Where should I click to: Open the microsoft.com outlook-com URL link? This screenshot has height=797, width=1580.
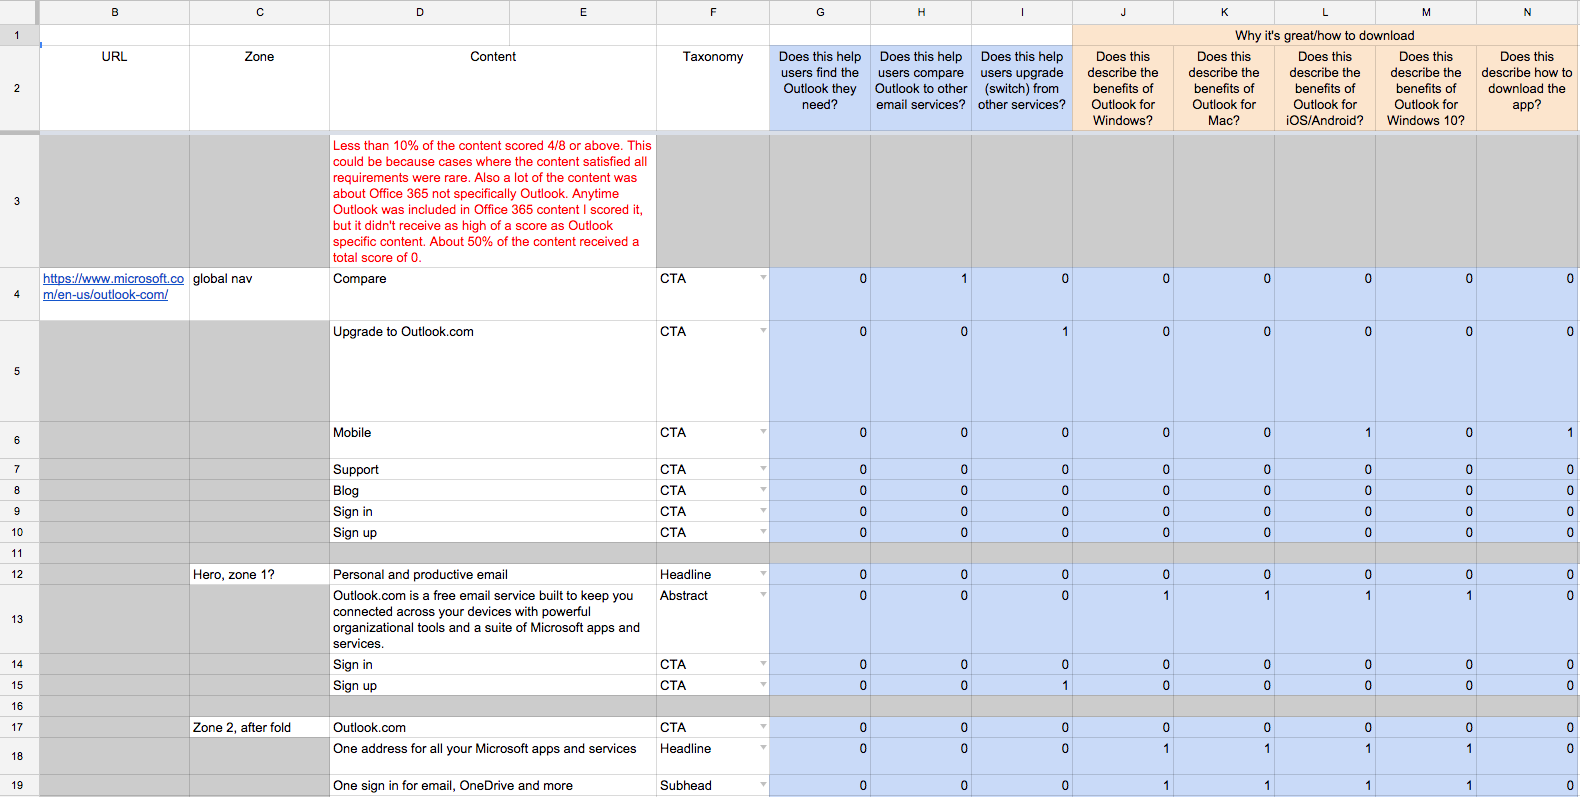(113, 287)
